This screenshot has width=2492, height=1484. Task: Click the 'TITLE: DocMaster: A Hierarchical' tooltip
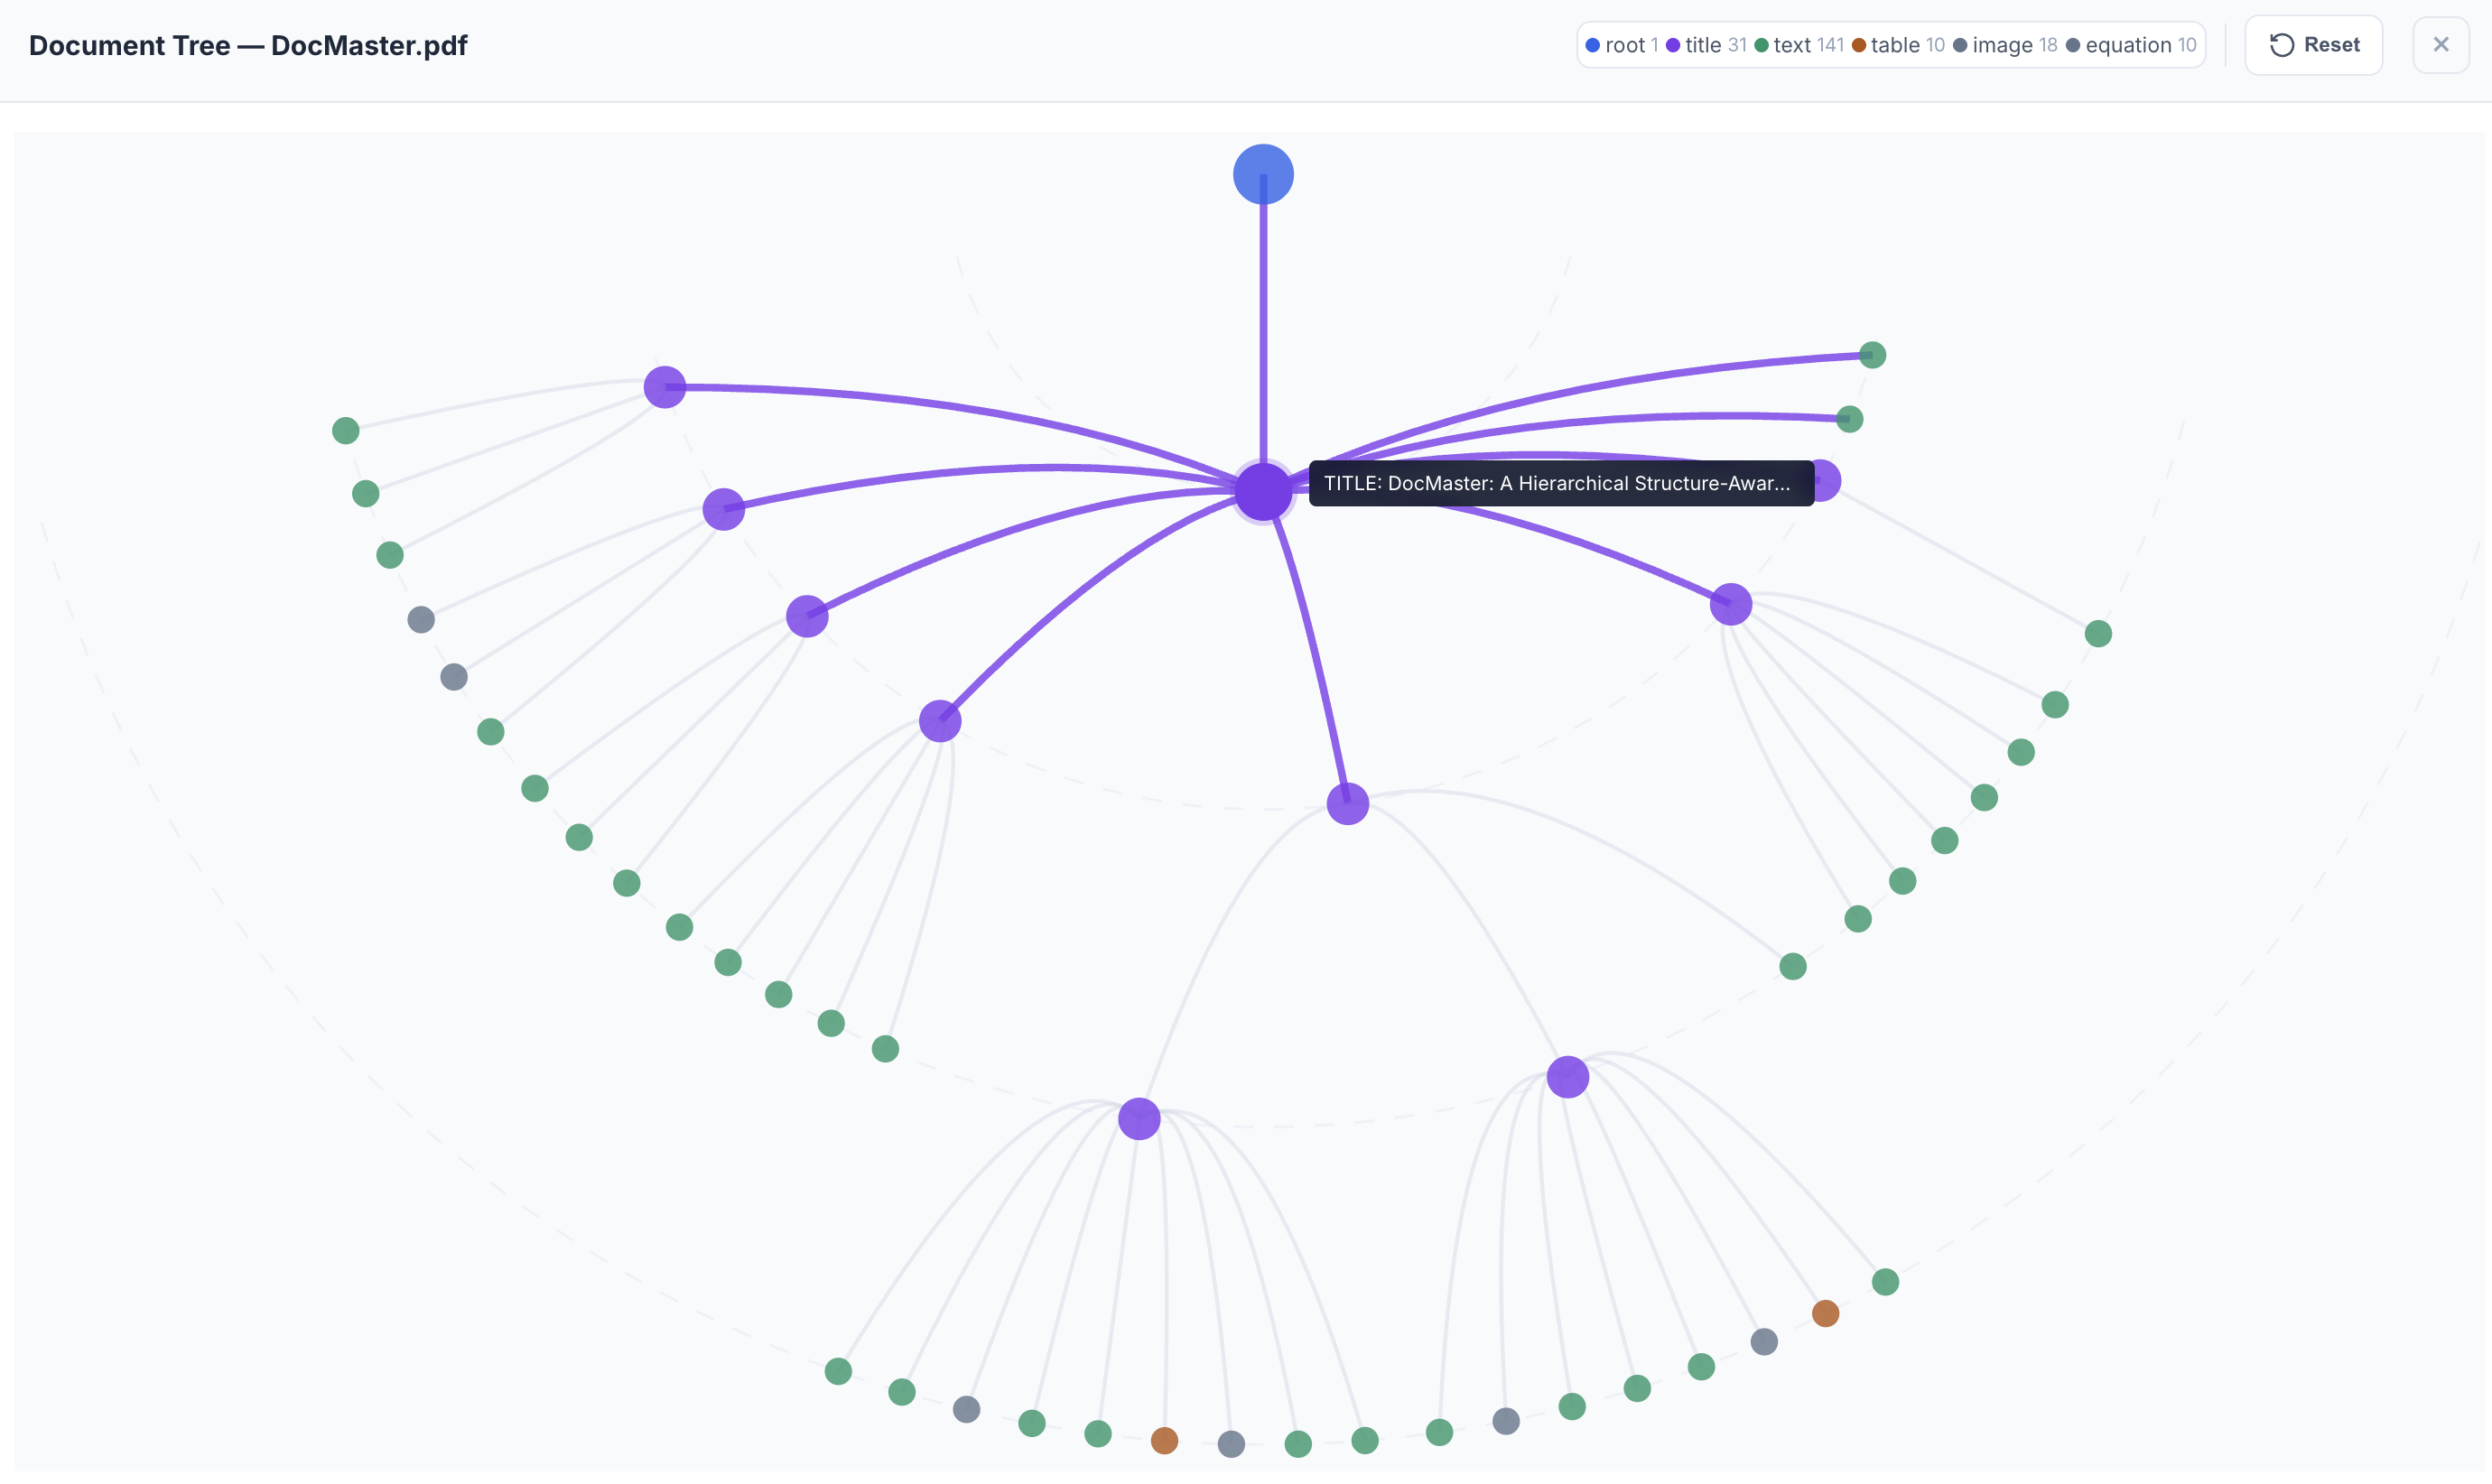(x=1560, y=483)
